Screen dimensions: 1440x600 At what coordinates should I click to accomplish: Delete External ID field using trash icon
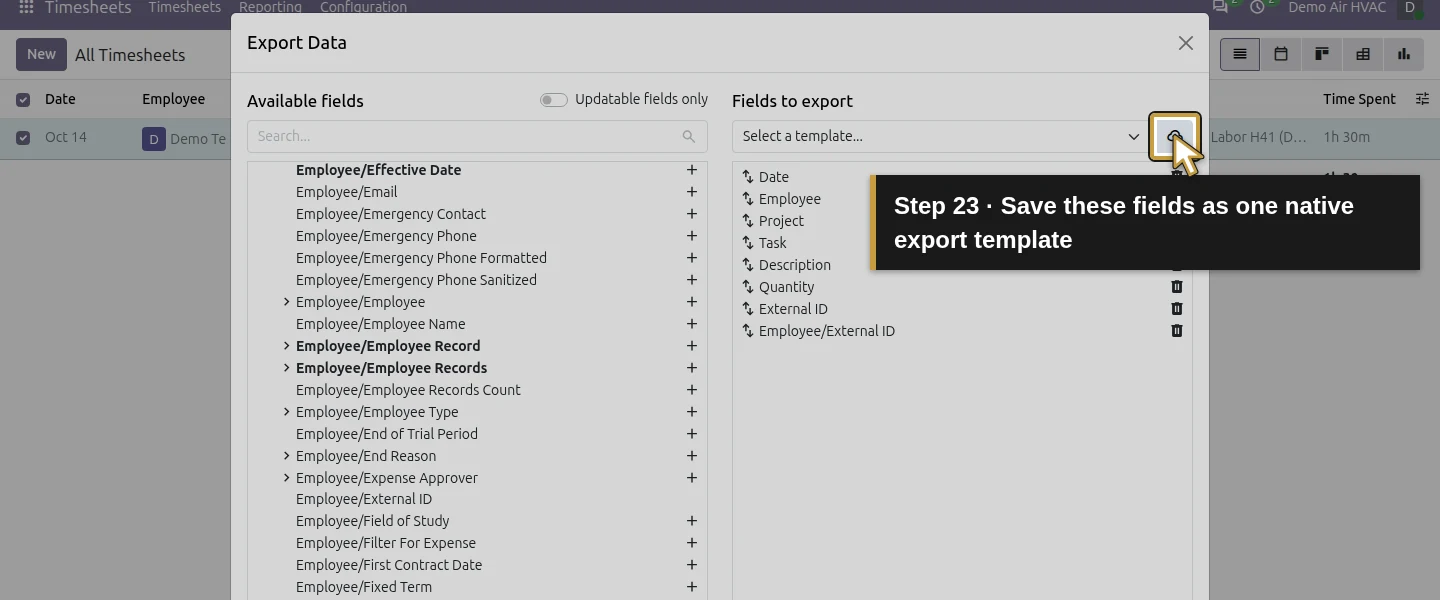click(x=1177, y=309)
